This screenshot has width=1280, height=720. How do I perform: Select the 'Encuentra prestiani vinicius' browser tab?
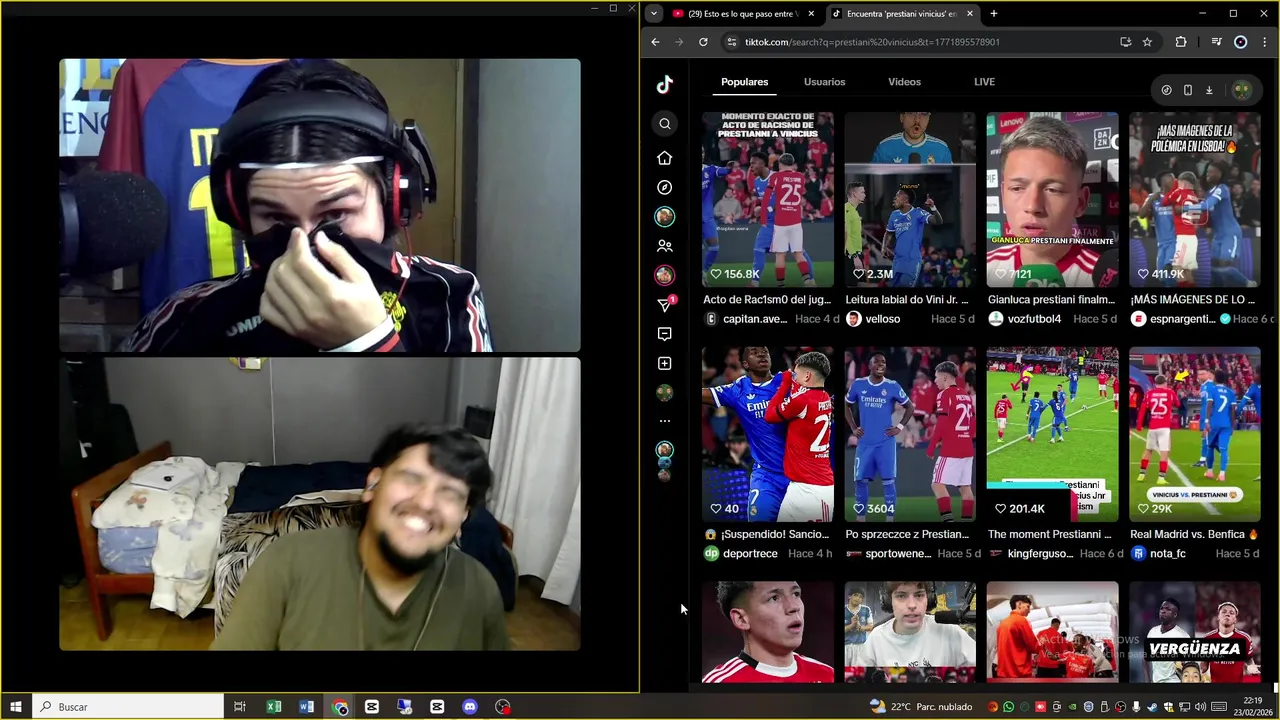[x=903, y=14]
